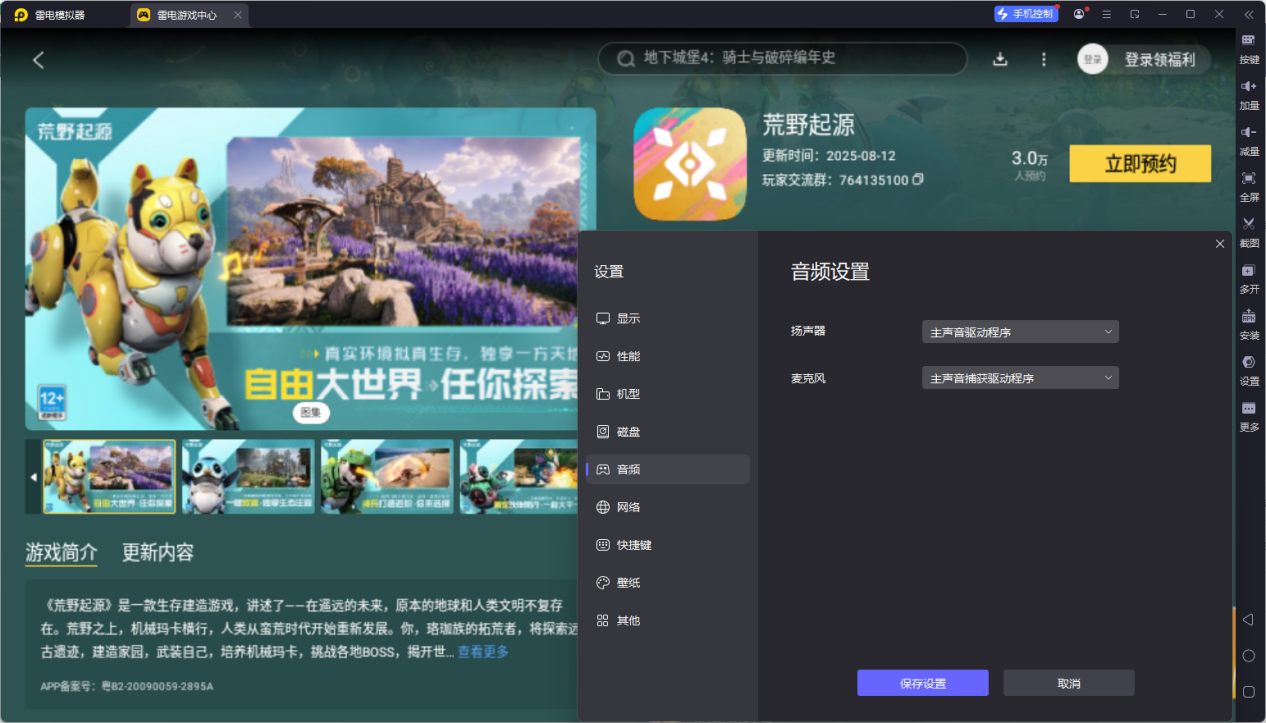1266x723 pixels.
Task: Select the first yellow dog thumbnail
Action: 109,477
